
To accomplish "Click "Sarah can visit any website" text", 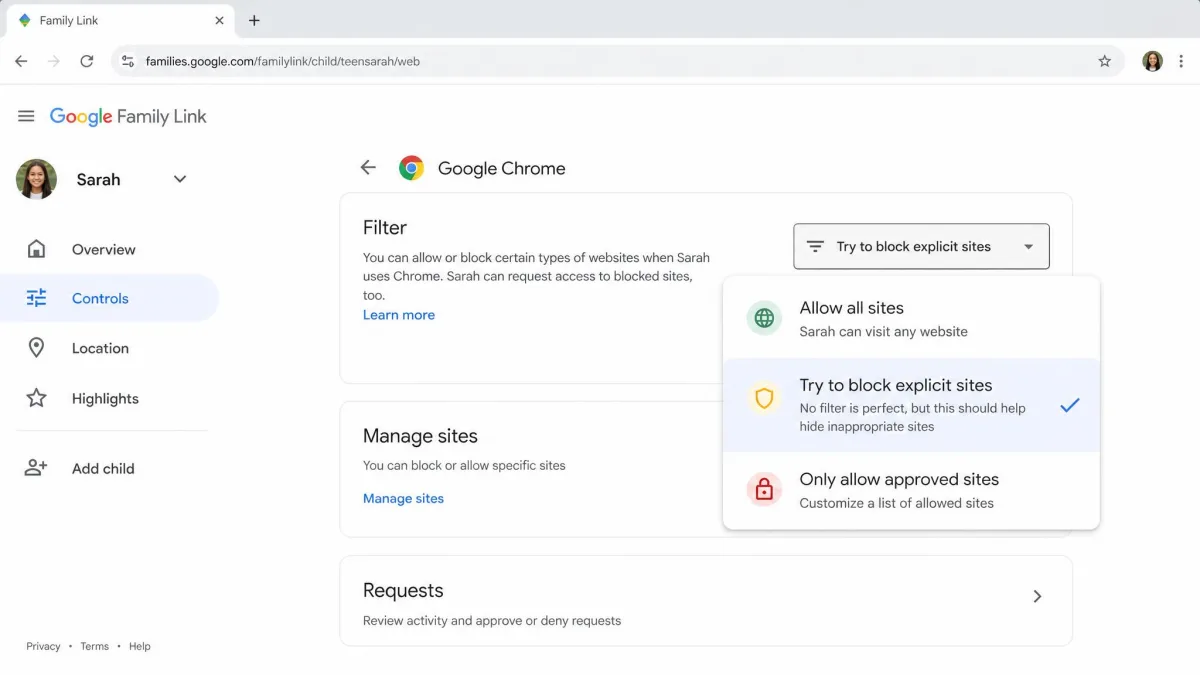I will pos(884,332).
